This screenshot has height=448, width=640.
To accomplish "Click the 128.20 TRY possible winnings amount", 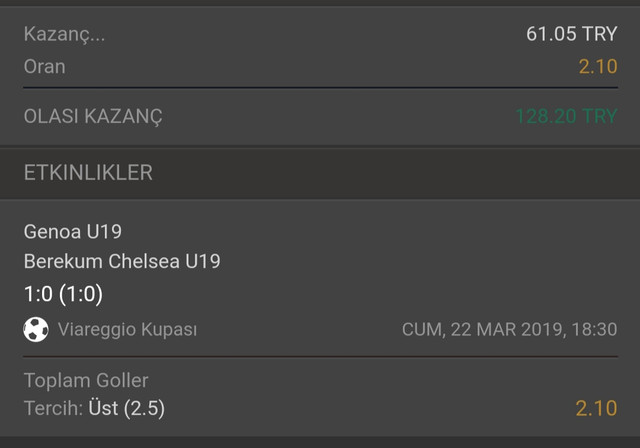I will (567, 116).
